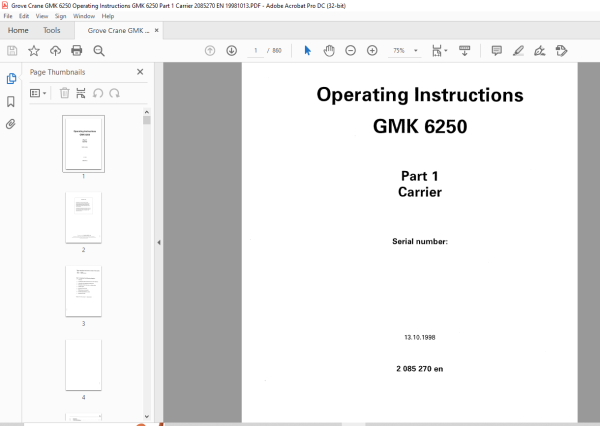Activate the hand pan tool

coord(329,51)
